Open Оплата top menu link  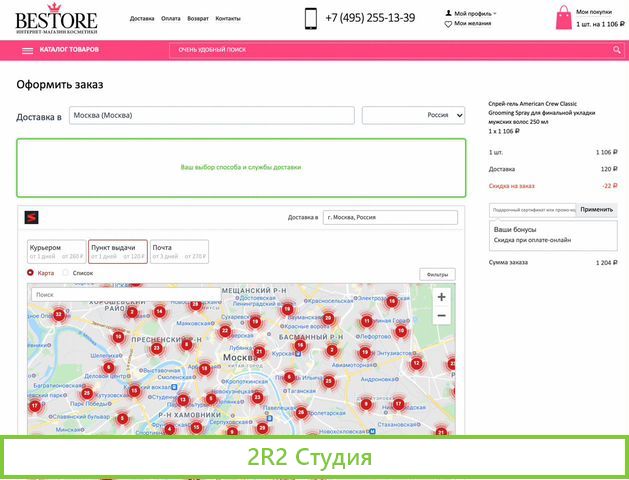pyautogui.click(x=170, y=18)
